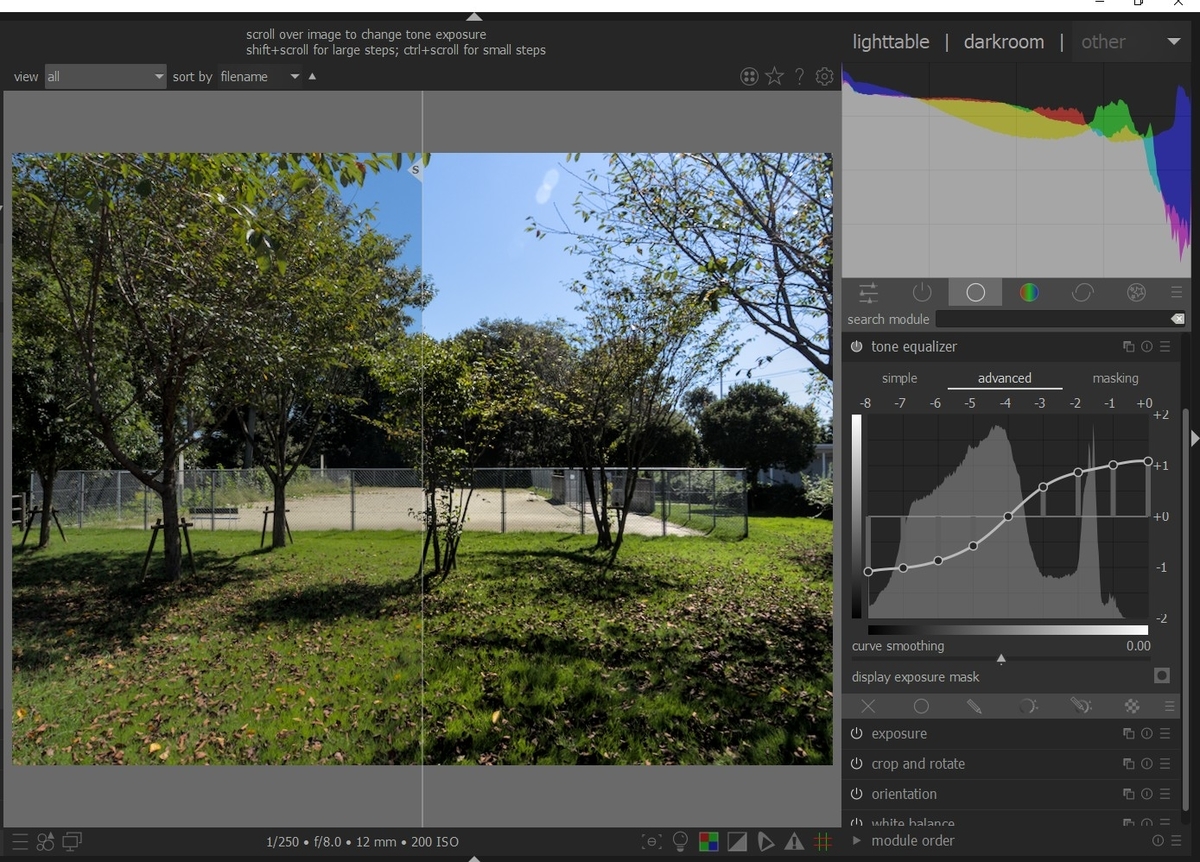Select uniform blending circle icon
Screen dimensions: 1200x862
(921, 706)
